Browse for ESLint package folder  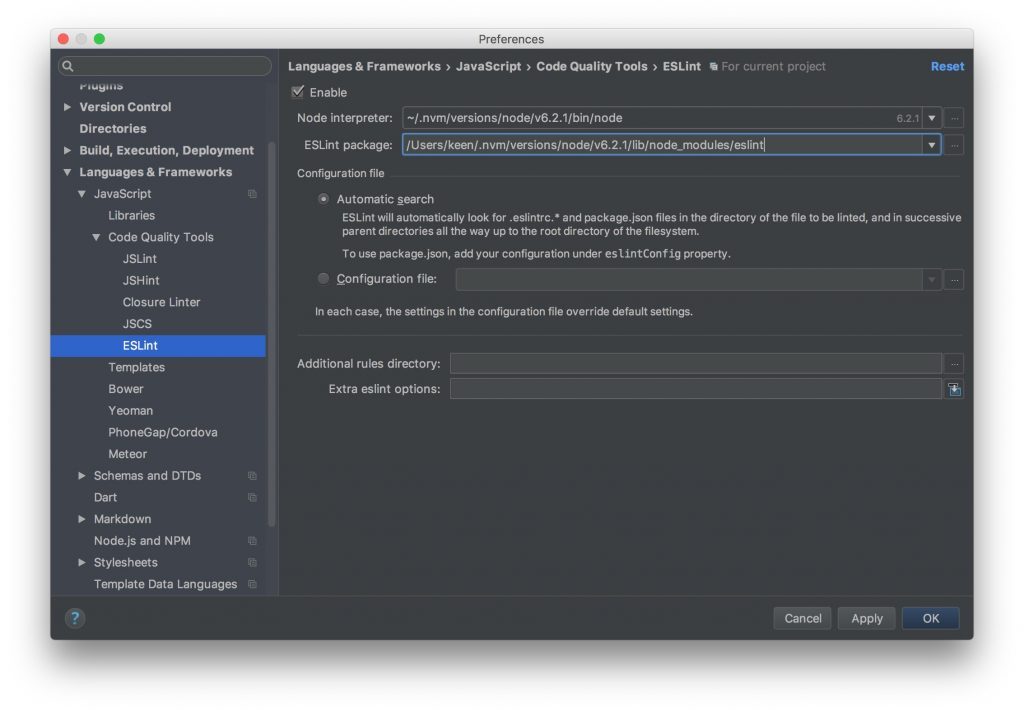pyautogui.click(x=954, y=145)
